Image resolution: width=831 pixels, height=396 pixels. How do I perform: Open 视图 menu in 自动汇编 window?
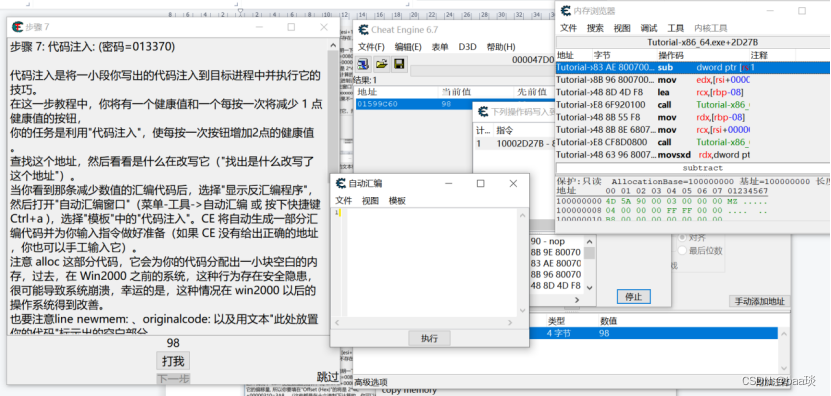click(x=370, y=201)
